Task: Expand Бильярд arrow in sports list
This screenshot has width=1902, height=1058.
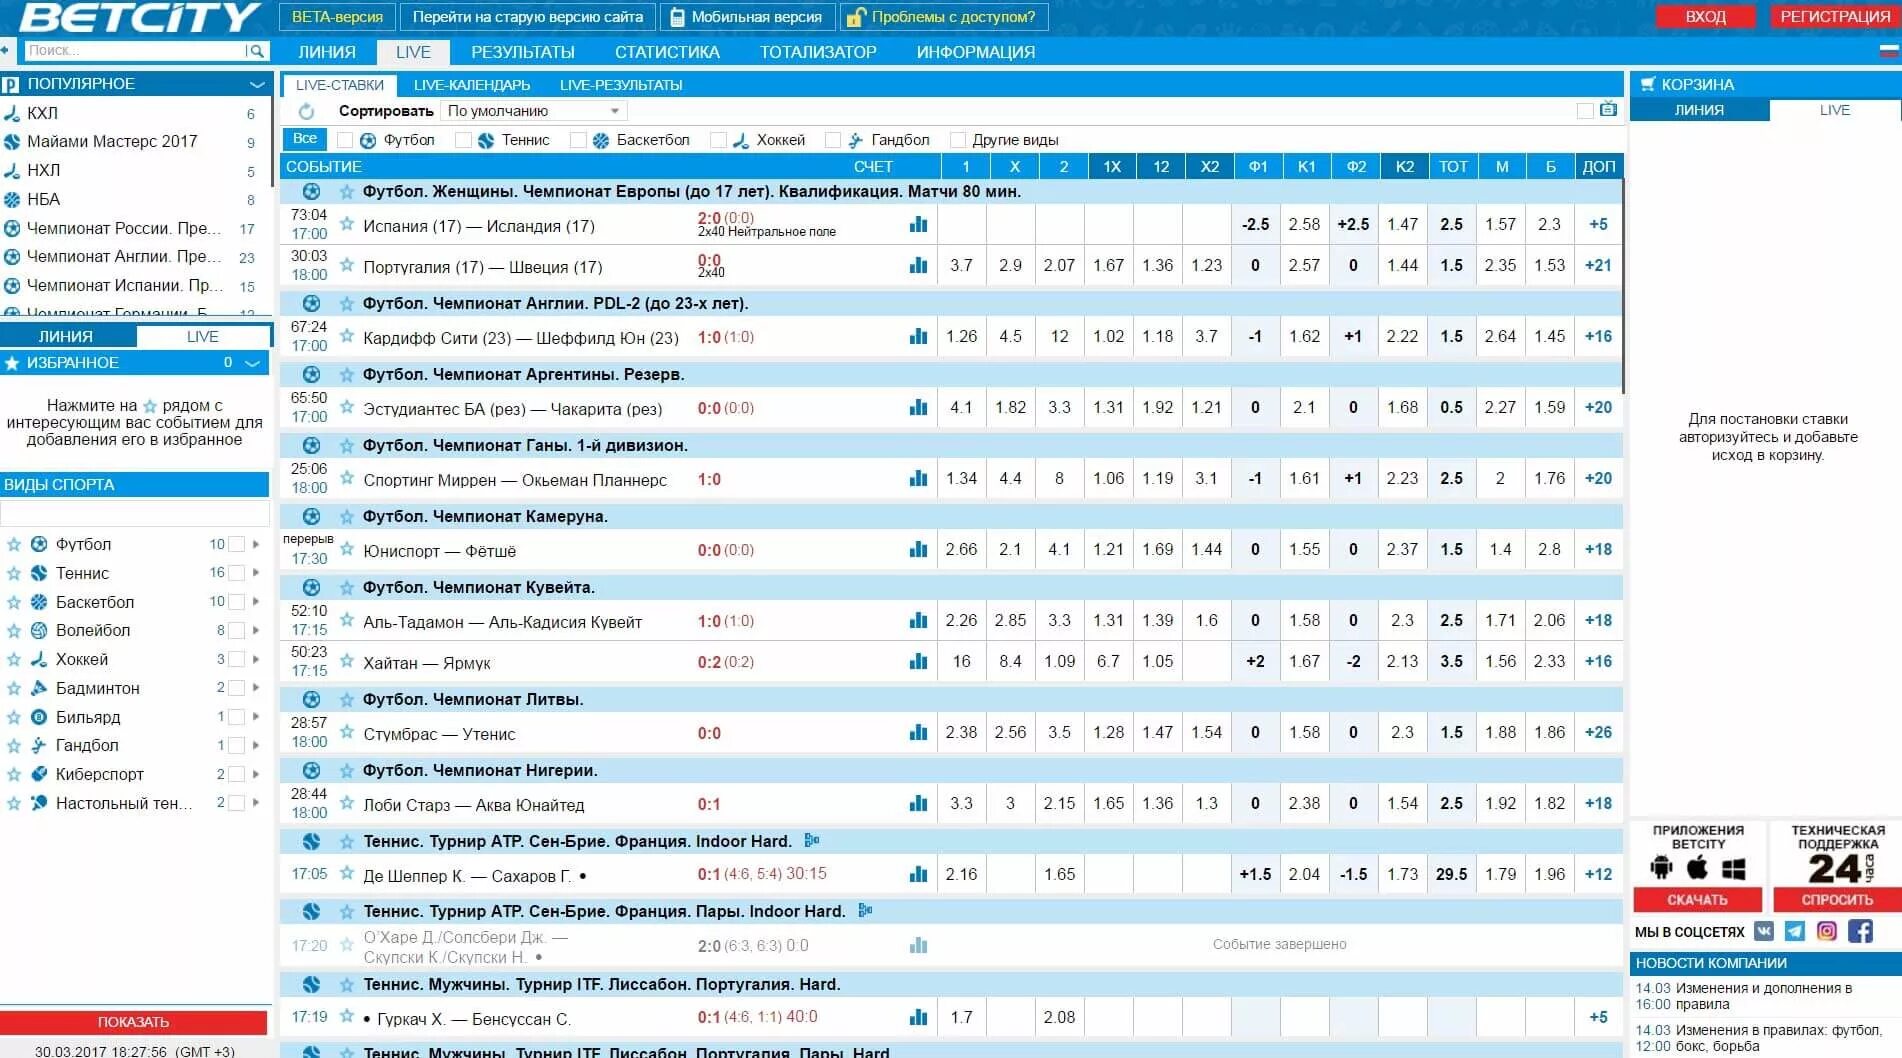Action: 256,717
